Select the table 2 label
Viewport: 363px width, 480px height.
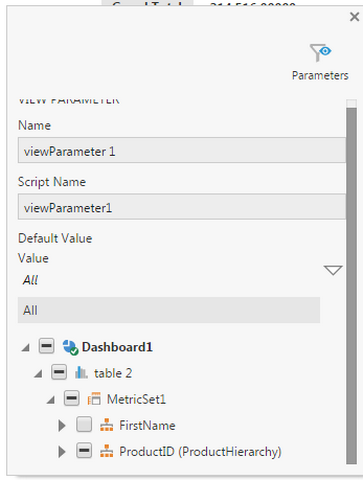pos(113,373)
